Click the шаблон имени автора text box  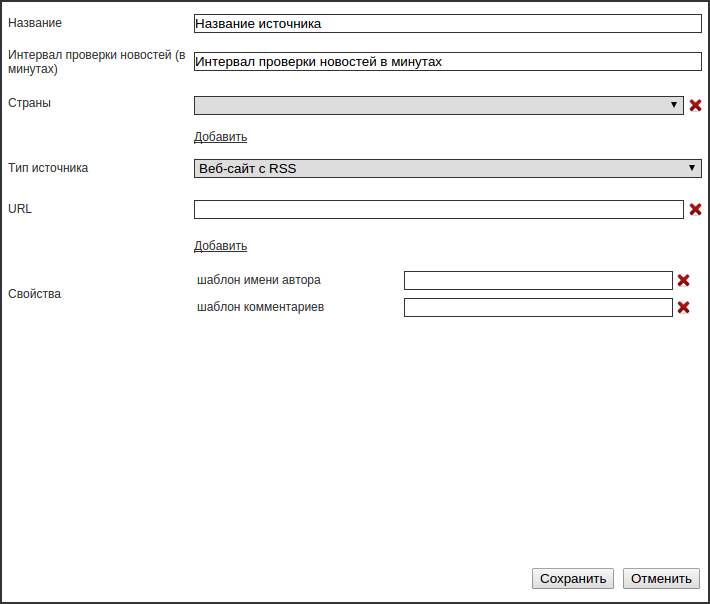[x=538, y=281]
